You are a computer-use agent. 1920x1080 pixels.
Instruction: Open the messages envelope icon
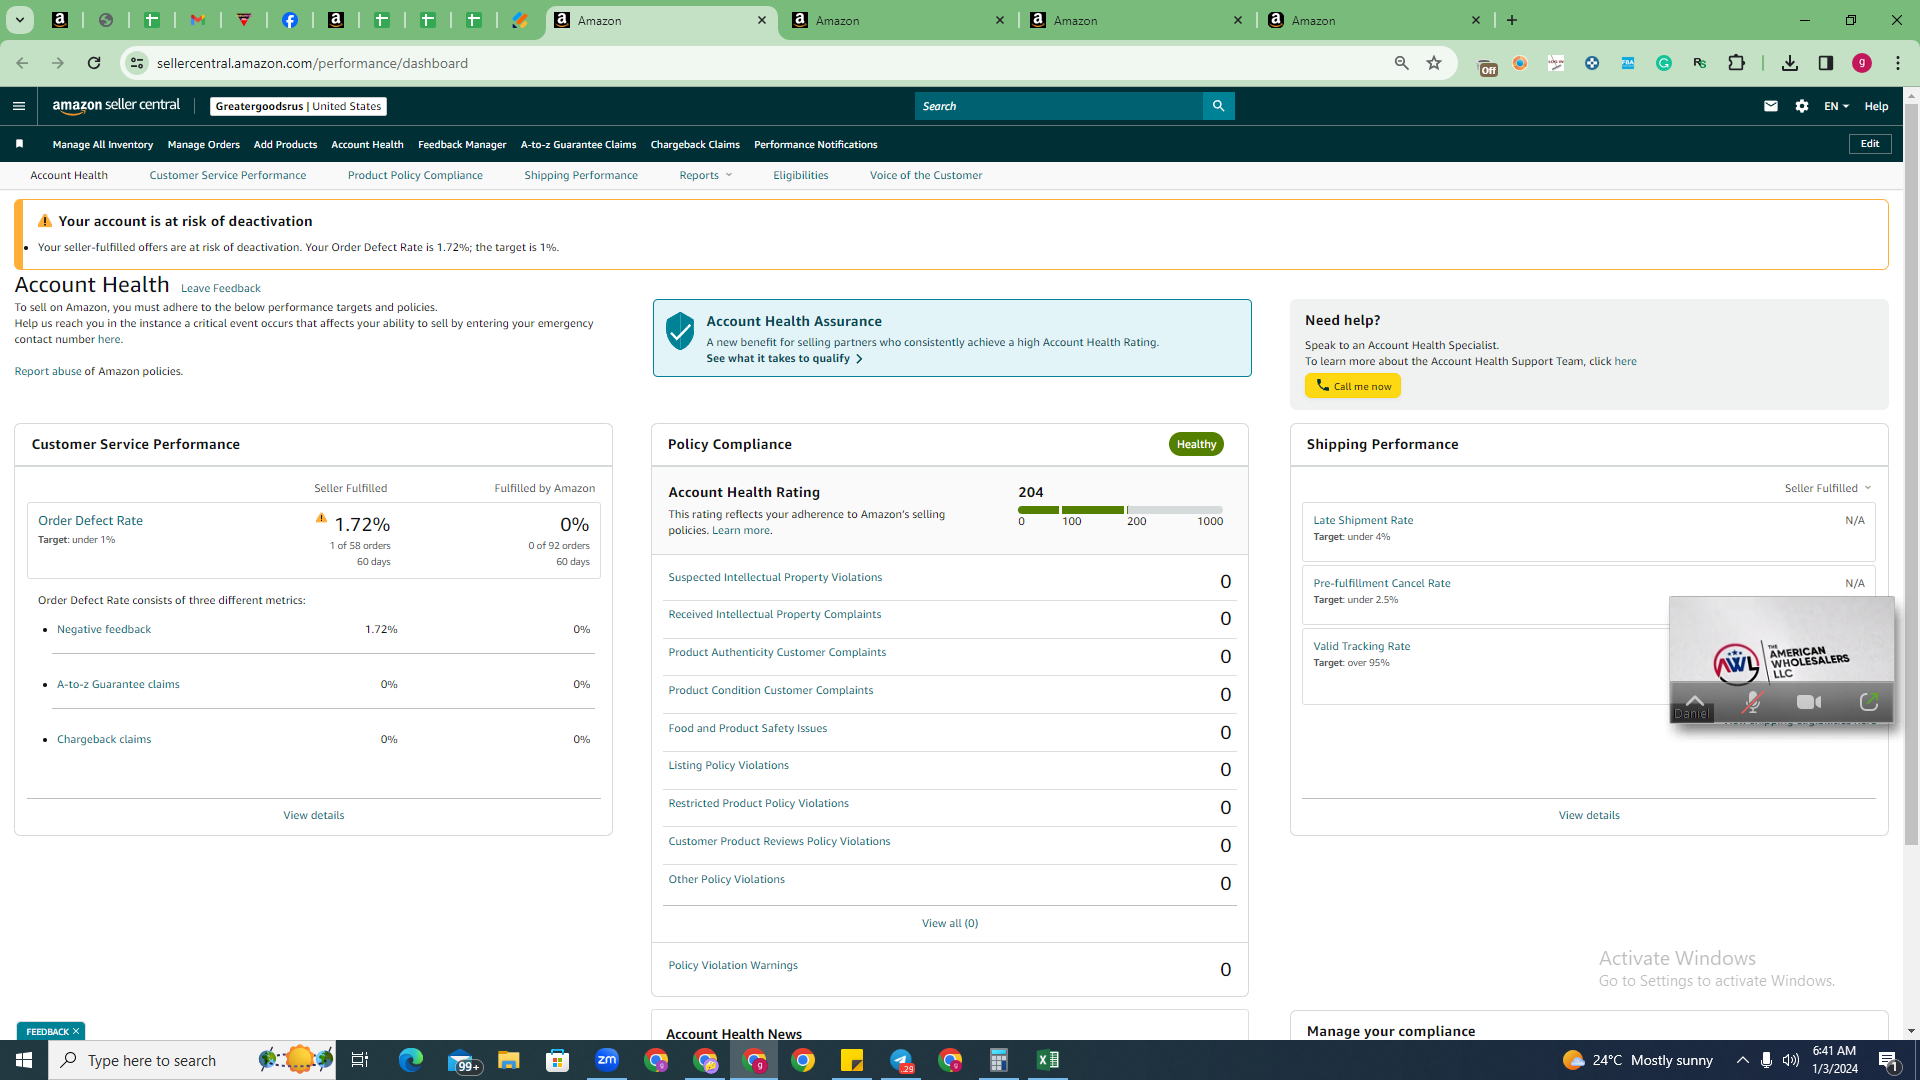(1771, 106)
